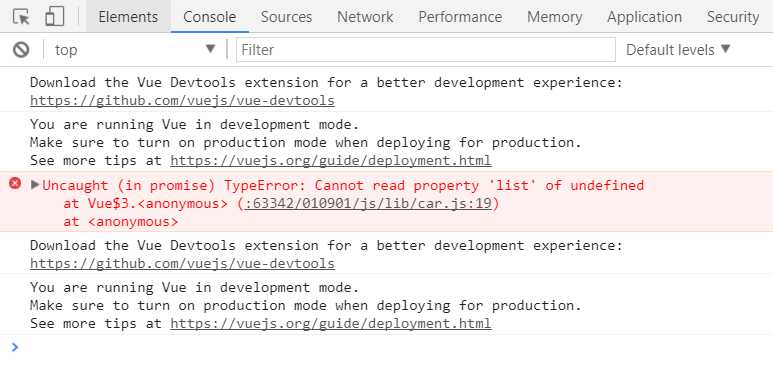Follow the last deployment.html link

coord(331,323)
